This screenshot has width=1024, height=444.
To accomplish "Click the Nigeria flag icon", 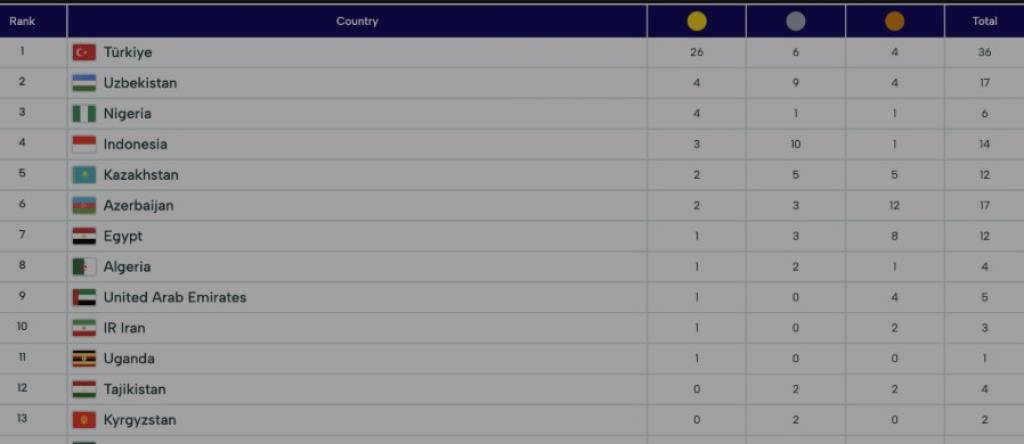I will (x=84, y=114).
